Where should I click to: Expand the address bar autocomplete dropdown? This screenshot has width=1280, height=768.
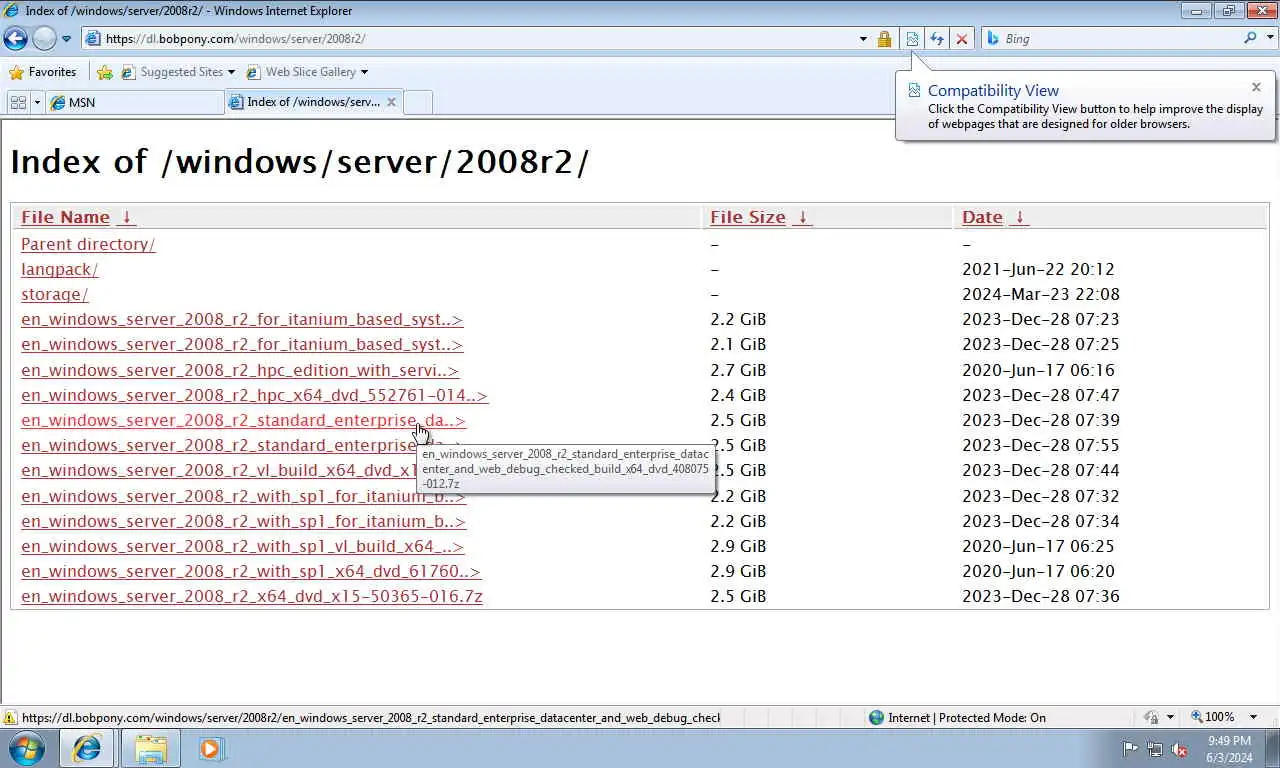(863, 39)
